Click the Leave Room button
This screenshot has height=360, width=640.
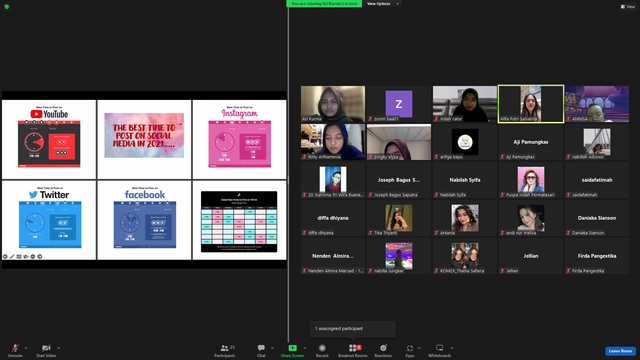tap(620, 351)
